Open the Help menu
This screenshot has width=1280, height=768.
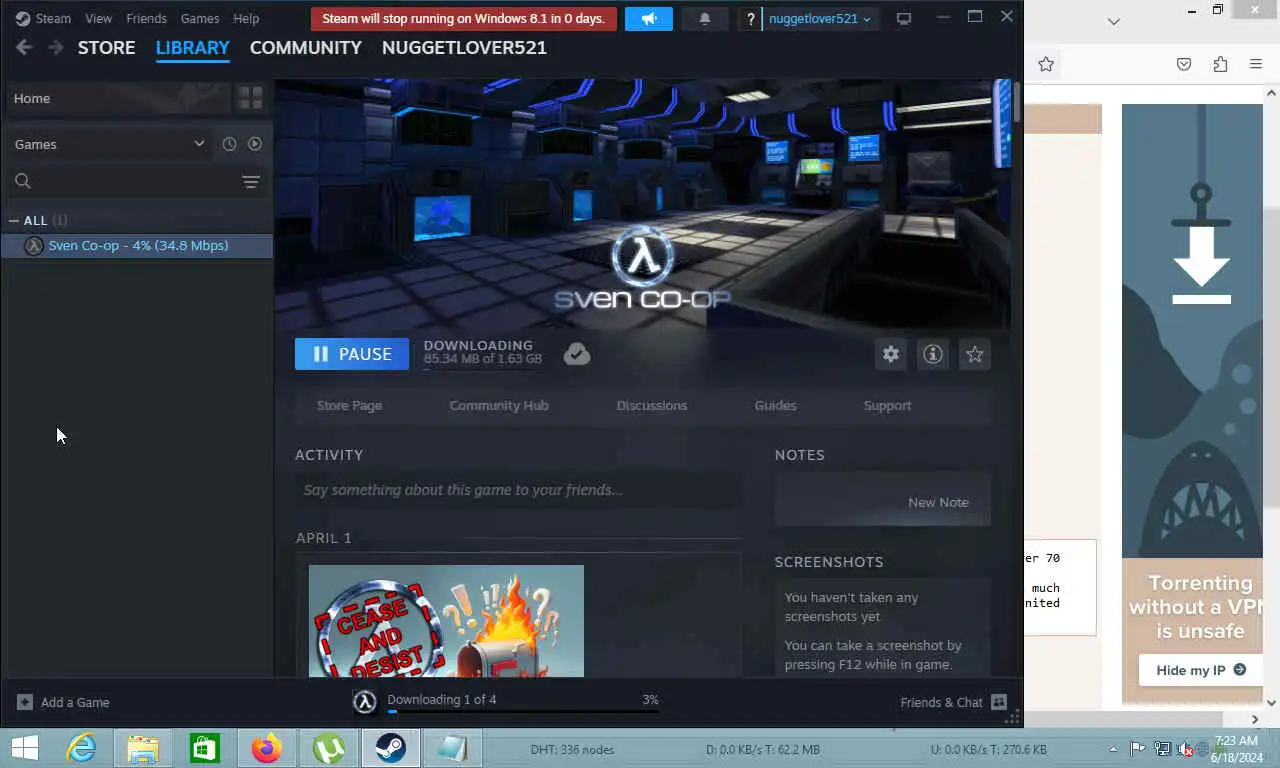(x=246, y=18)
